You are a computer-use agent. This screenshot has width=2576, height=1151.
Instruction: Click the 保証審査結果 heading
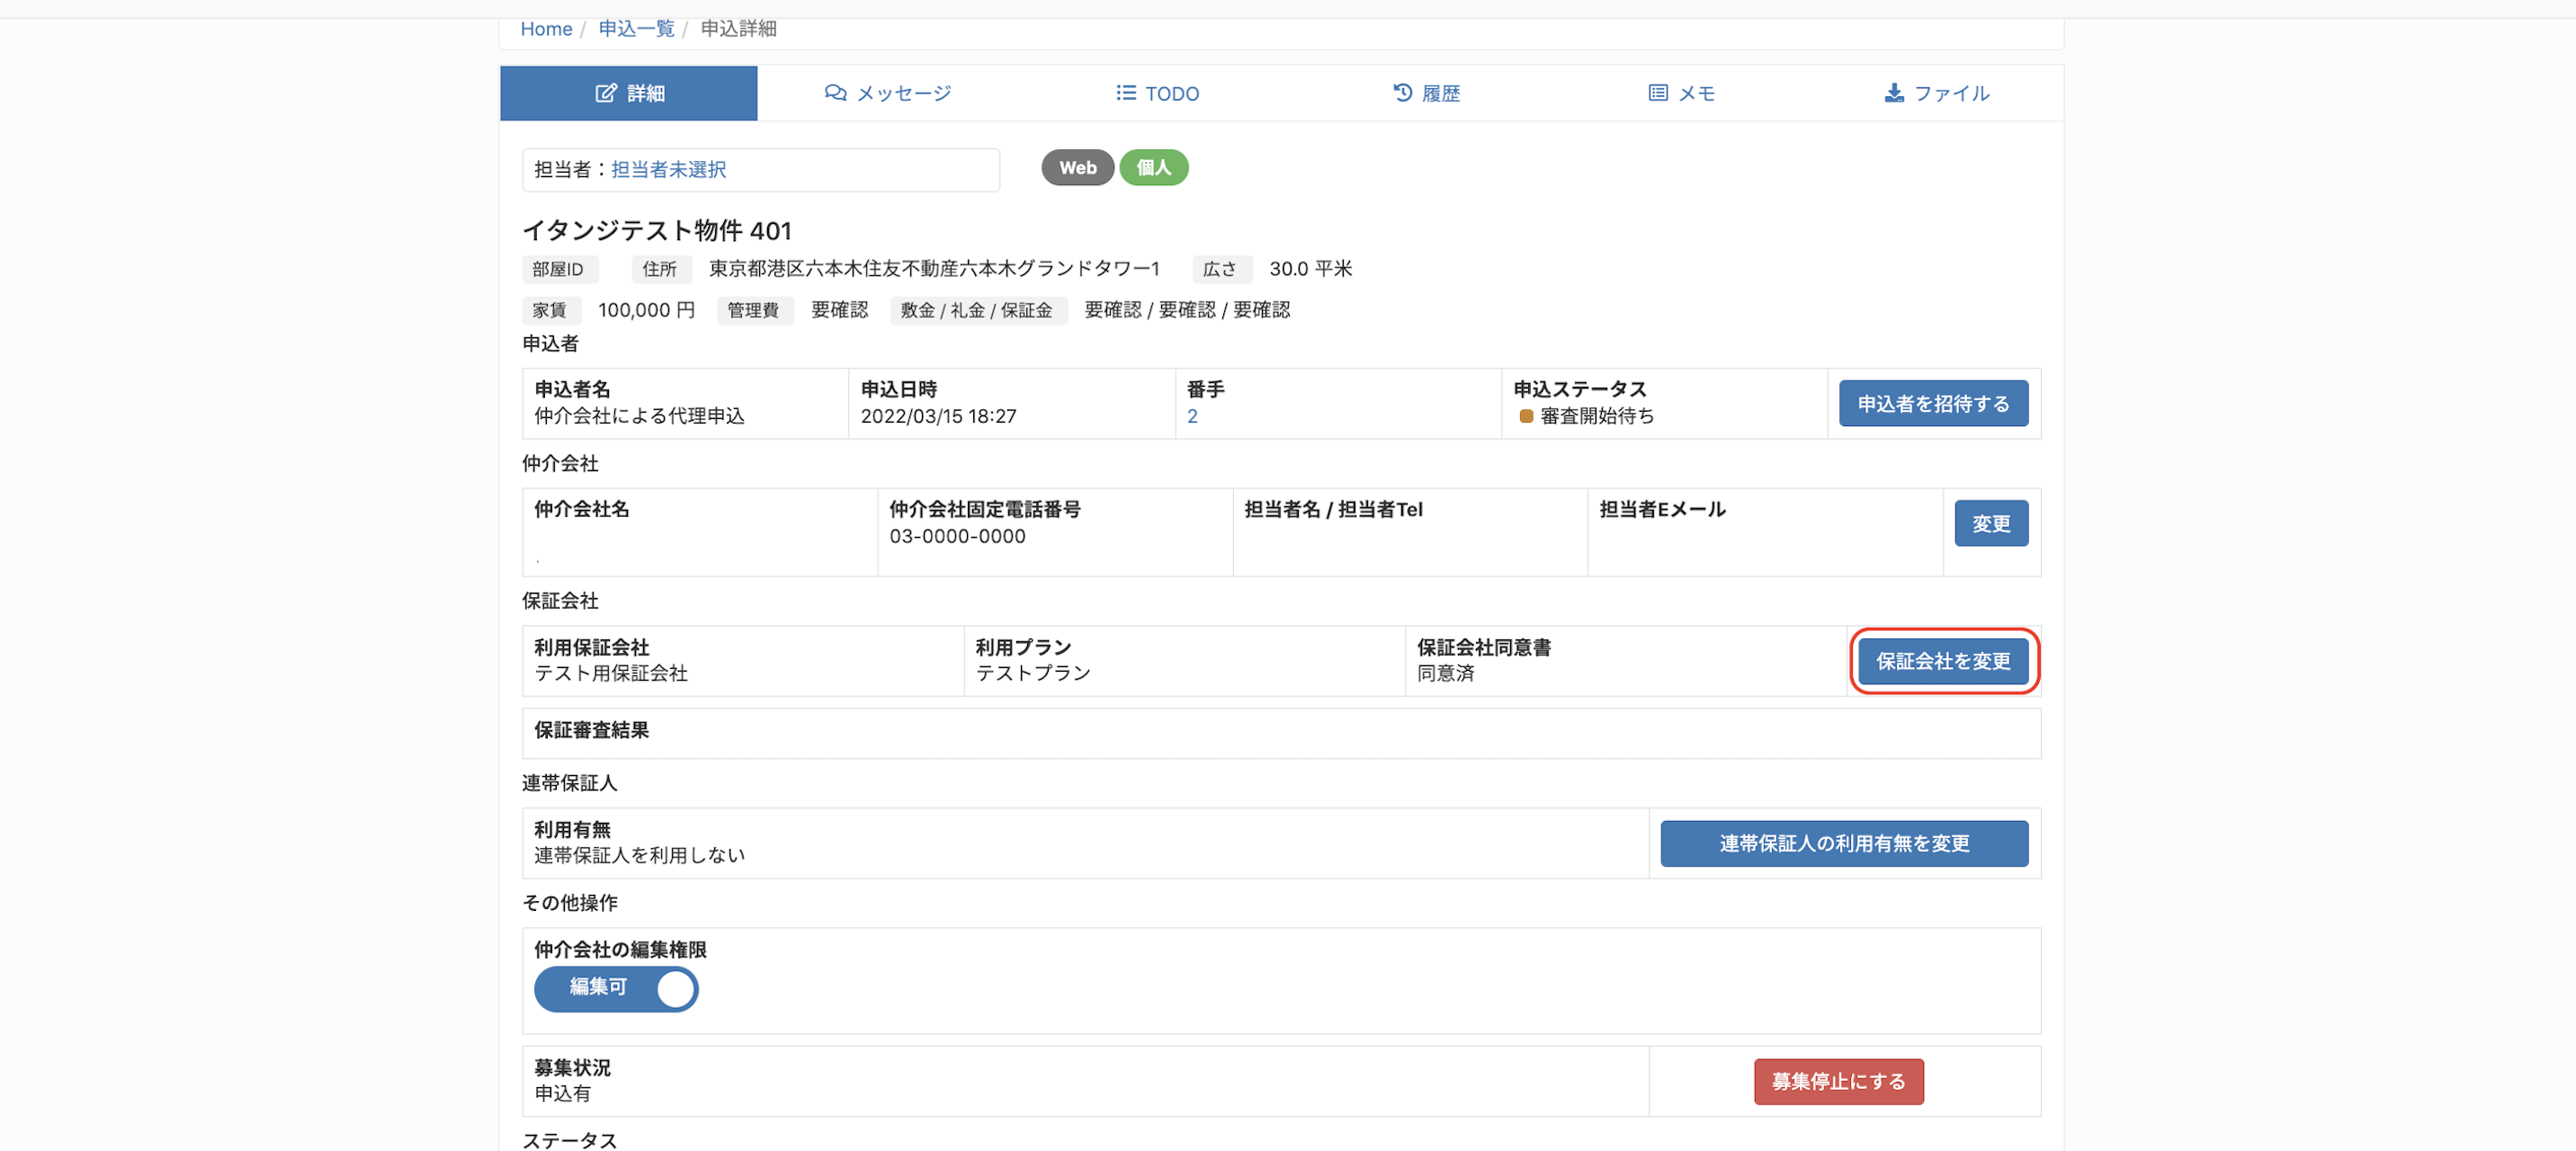pos(591,731)
